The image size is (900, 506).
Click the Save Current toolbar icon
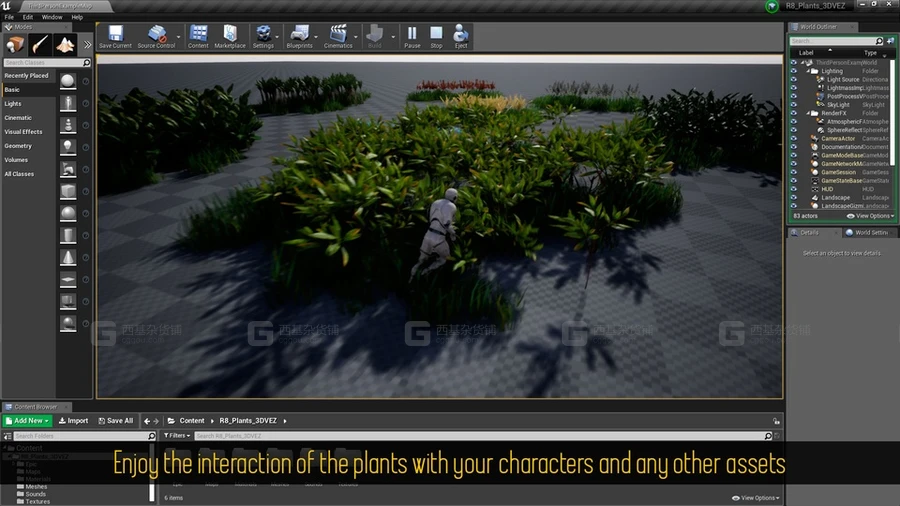click(115, 36)
